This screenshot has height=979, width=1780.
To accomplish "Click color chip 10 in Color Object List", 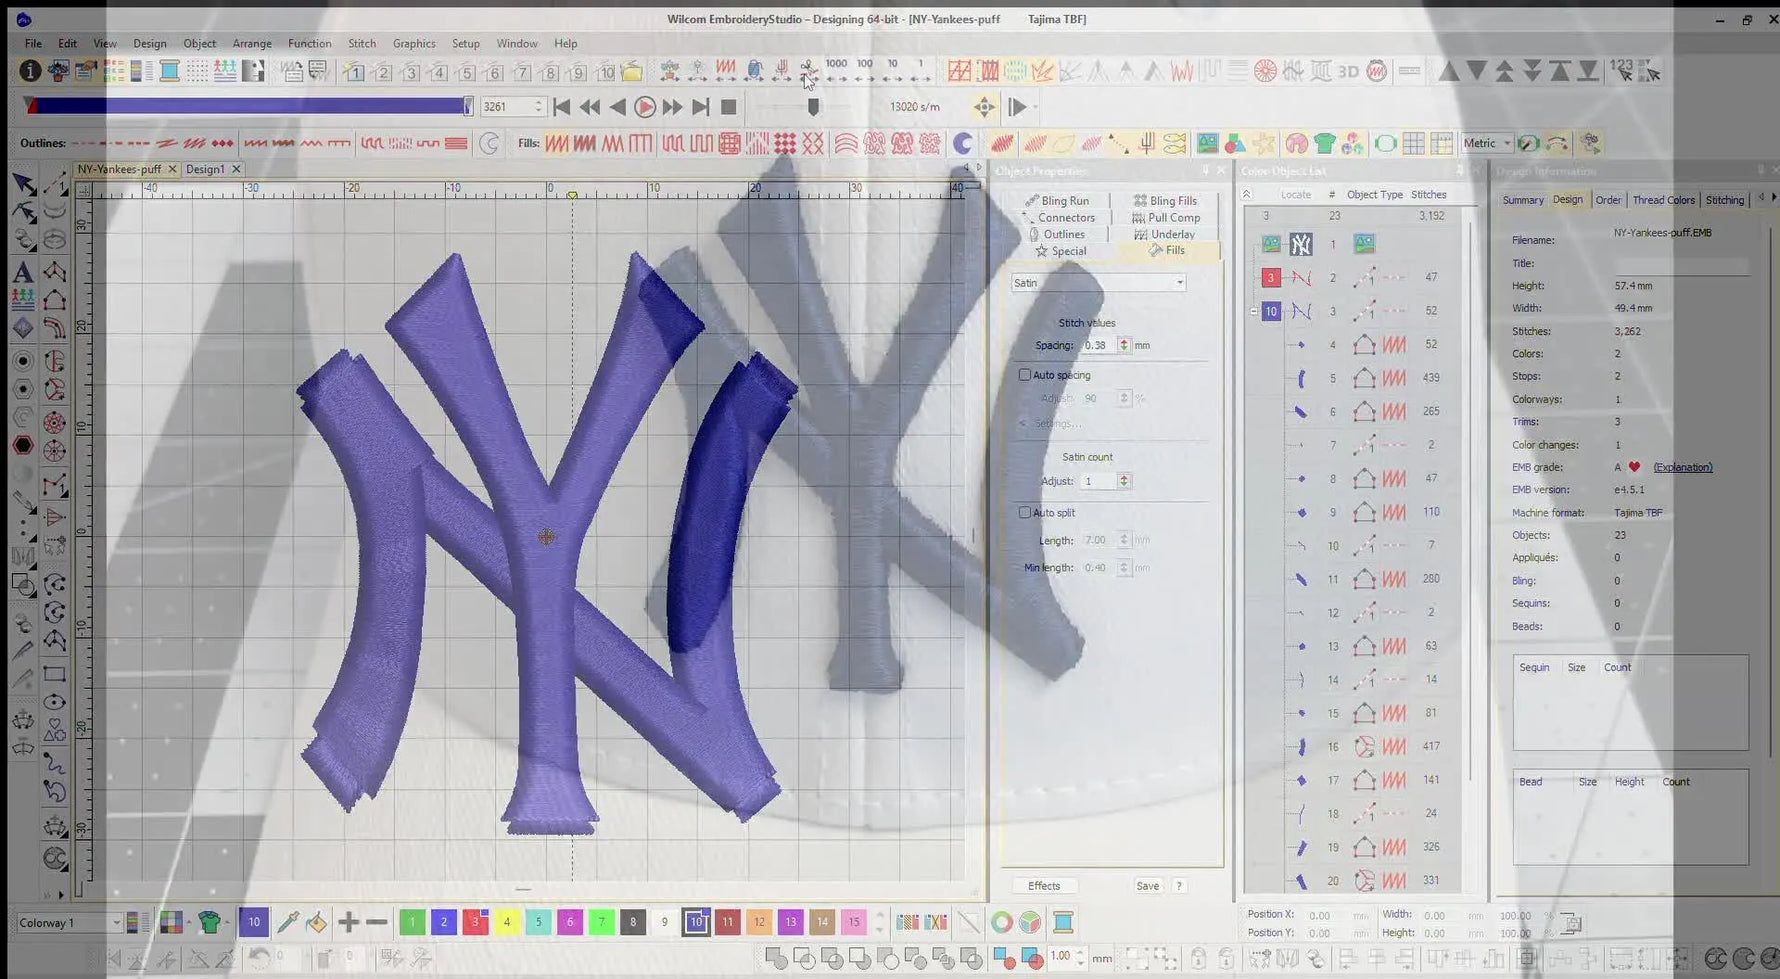I will pyautogui.click(x=1271, y=311).
